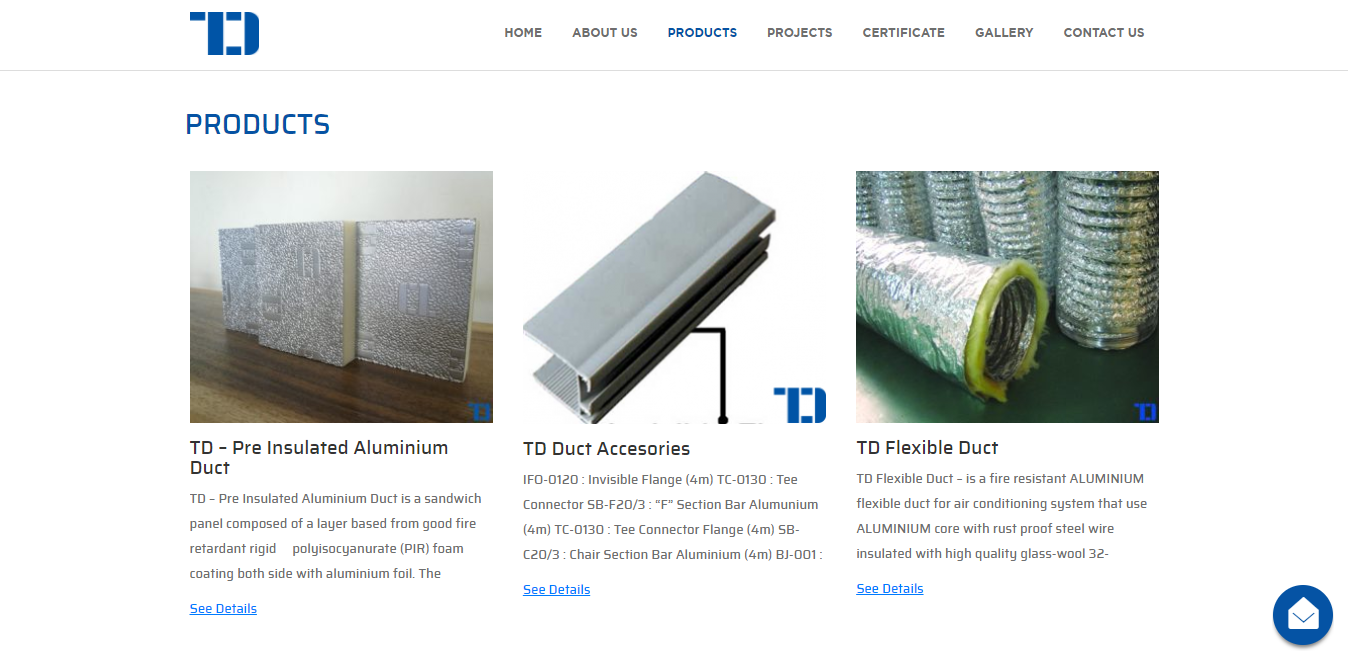This screenshot has height=659, width=1348.
Task: Open the CERTIFICATE menu link
Action: coord(903,33)
